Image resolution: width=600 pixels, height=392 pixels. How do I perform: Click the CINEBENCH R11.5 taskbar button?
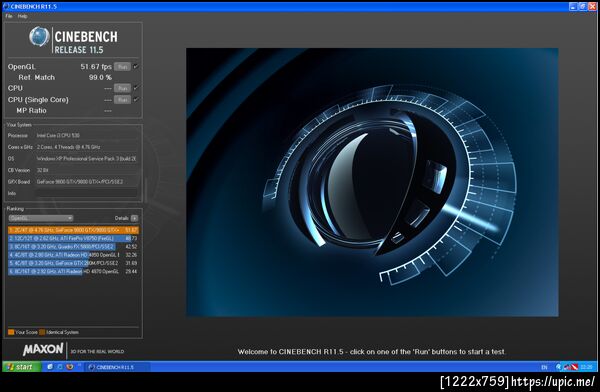[116, 367]
